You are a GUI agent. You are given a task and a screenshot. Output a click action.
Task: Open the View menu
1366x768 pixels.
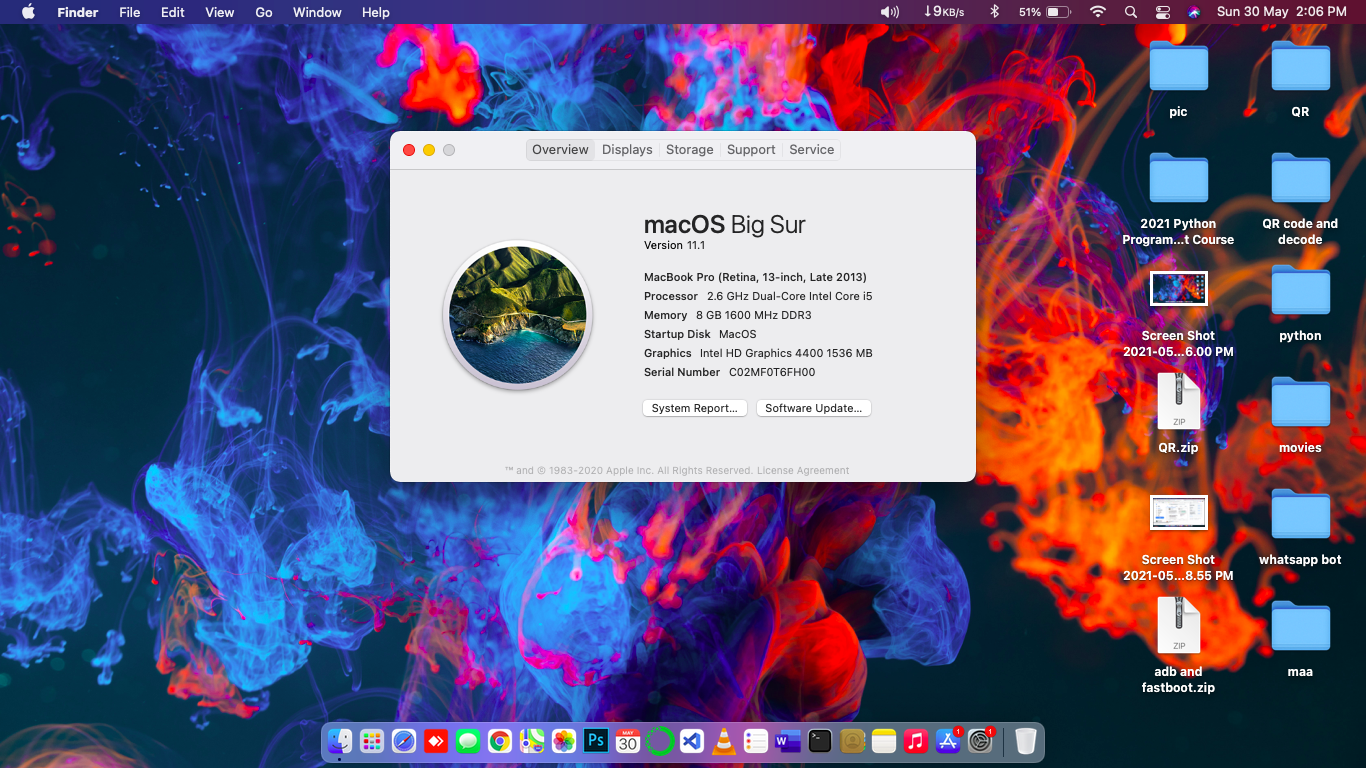point(220,12)
